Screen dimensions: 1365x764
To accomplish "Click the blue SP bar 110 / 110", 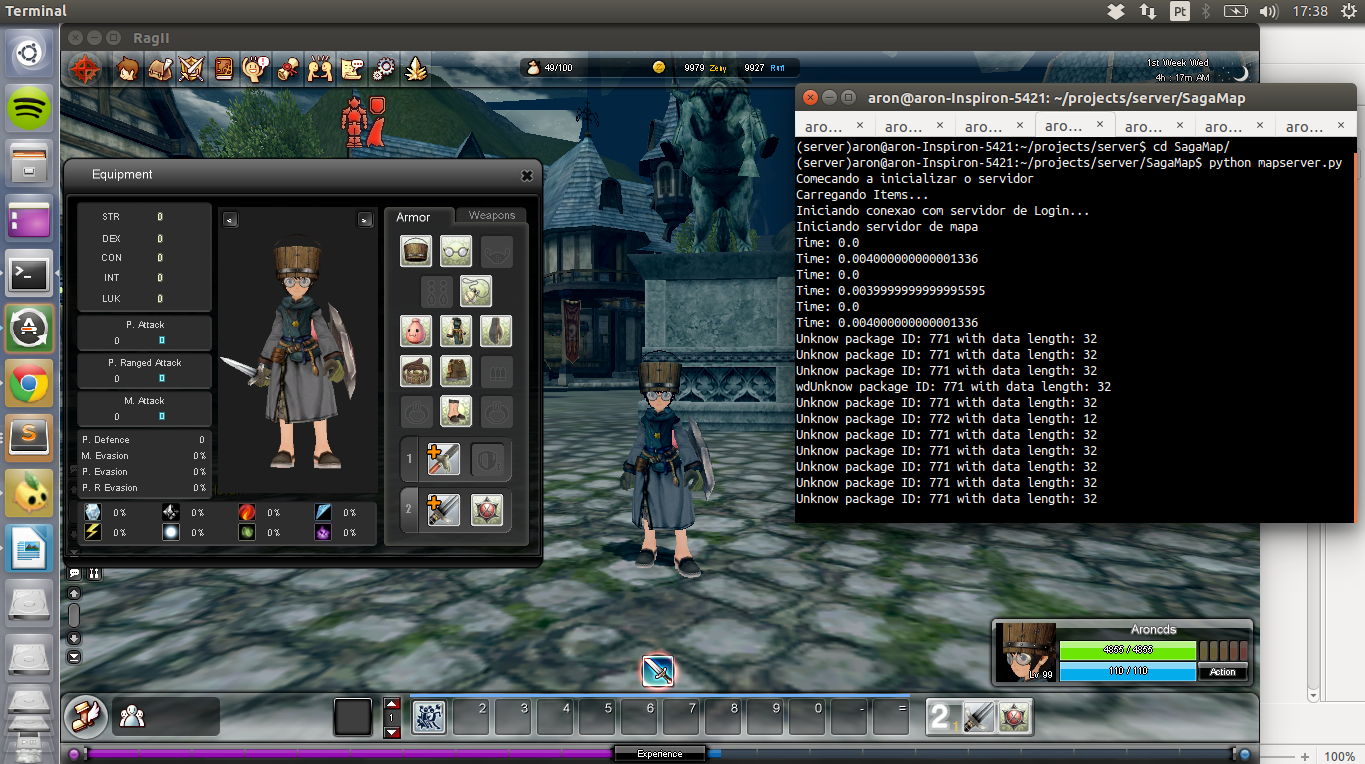I will tap(1127, 671).
